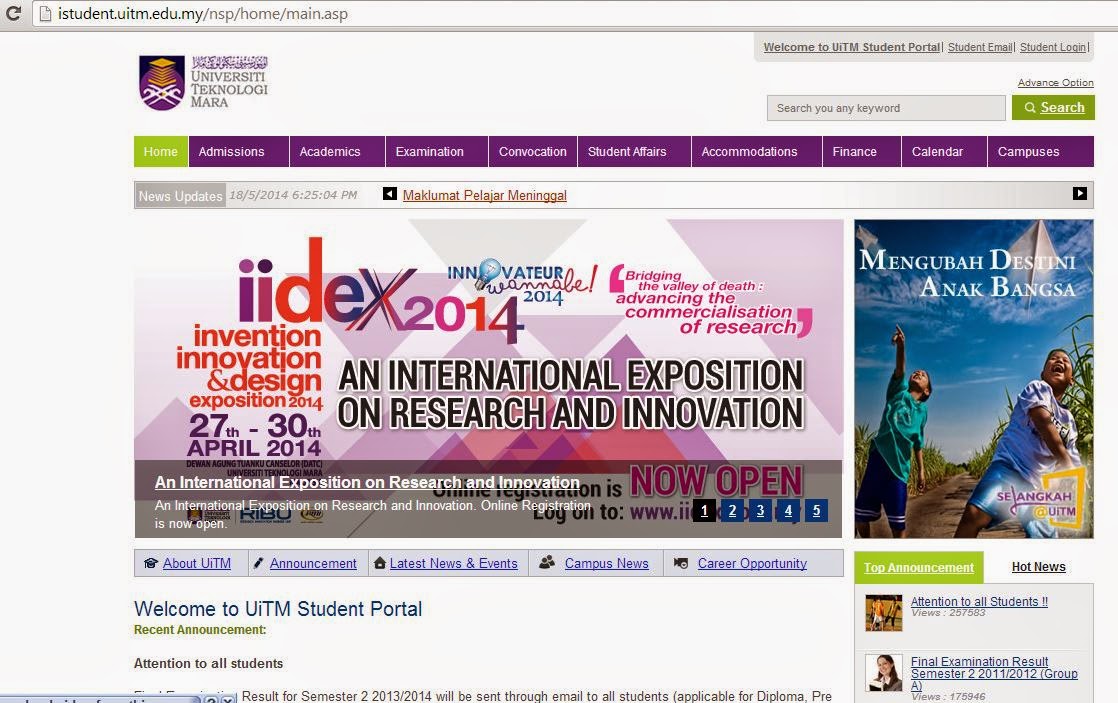Click the news timestamp 18/5/2014 6:25:04 PM
The height and width of the screenshot is (703, 1118).
click(x=293, y=195)
